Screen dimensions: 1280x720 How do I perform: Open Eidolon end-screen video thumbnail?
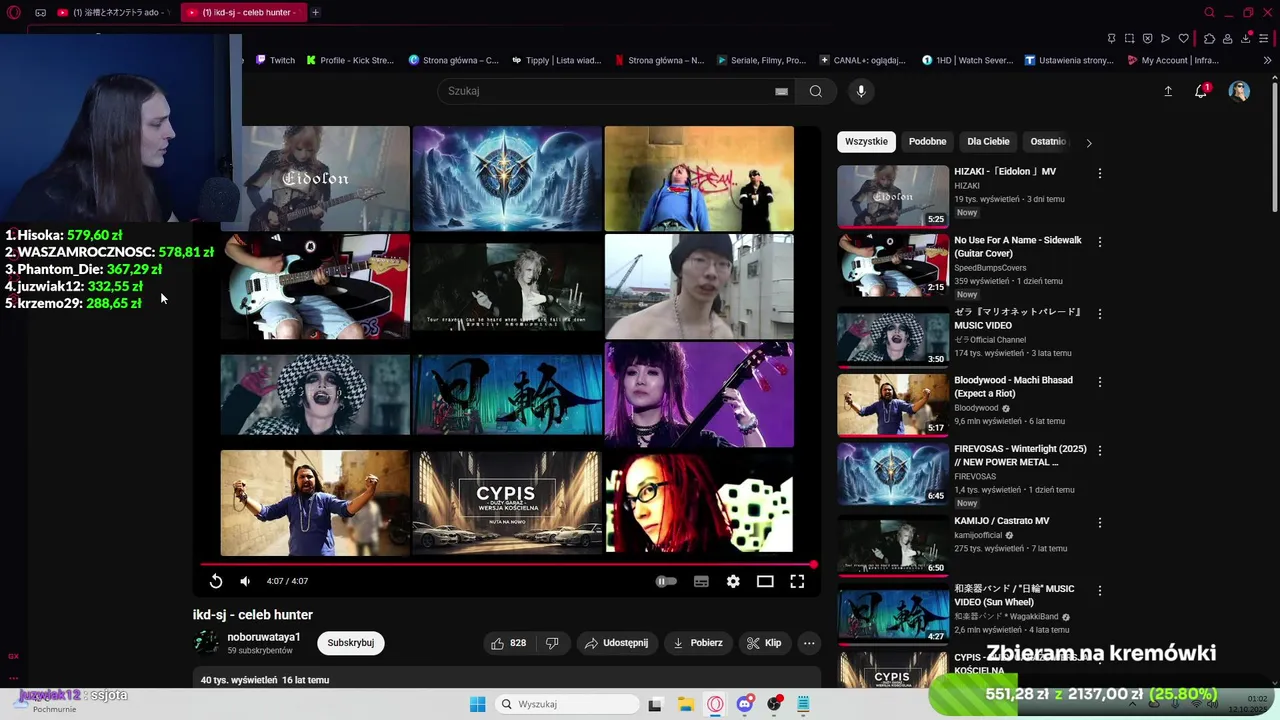(314, 178)
